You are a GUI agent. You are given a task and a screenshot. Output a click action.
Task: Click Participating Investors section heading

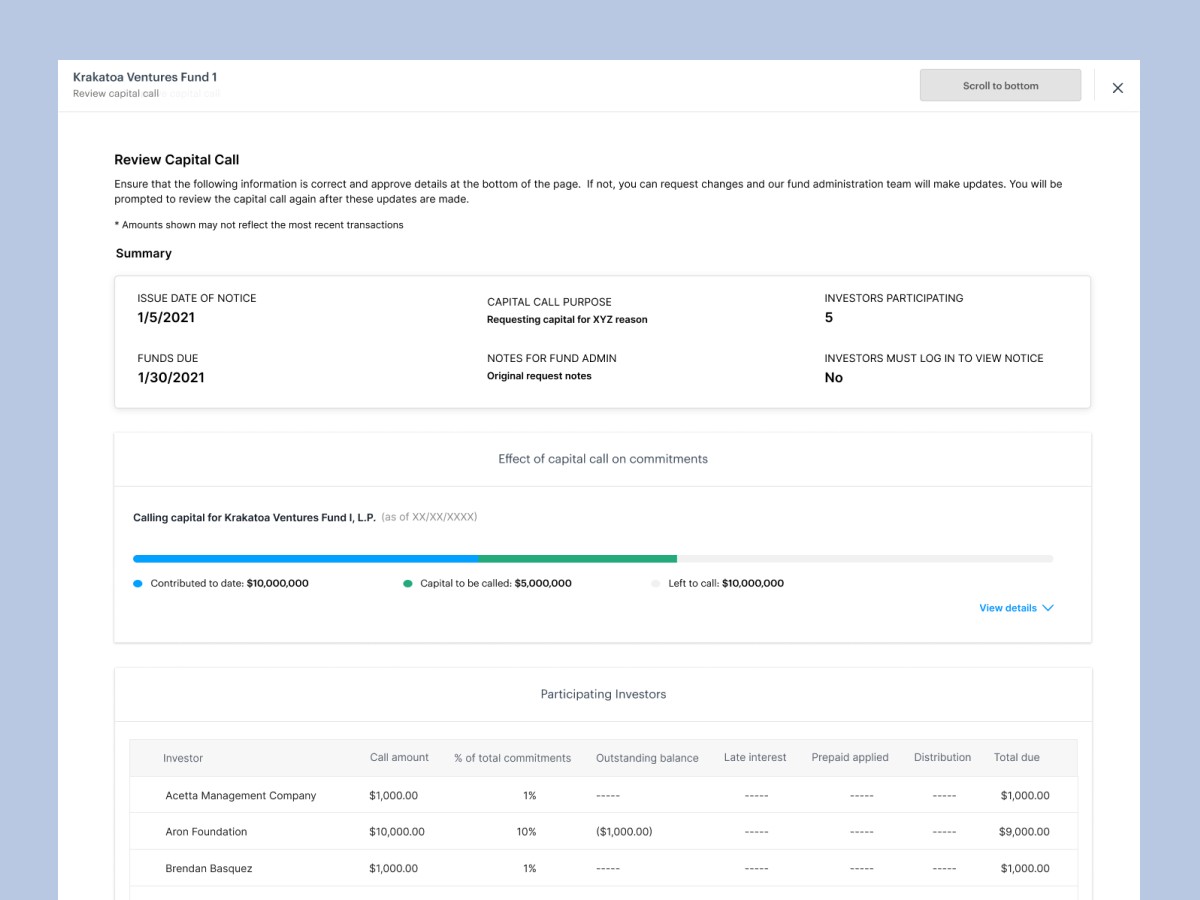click(603, 694)
